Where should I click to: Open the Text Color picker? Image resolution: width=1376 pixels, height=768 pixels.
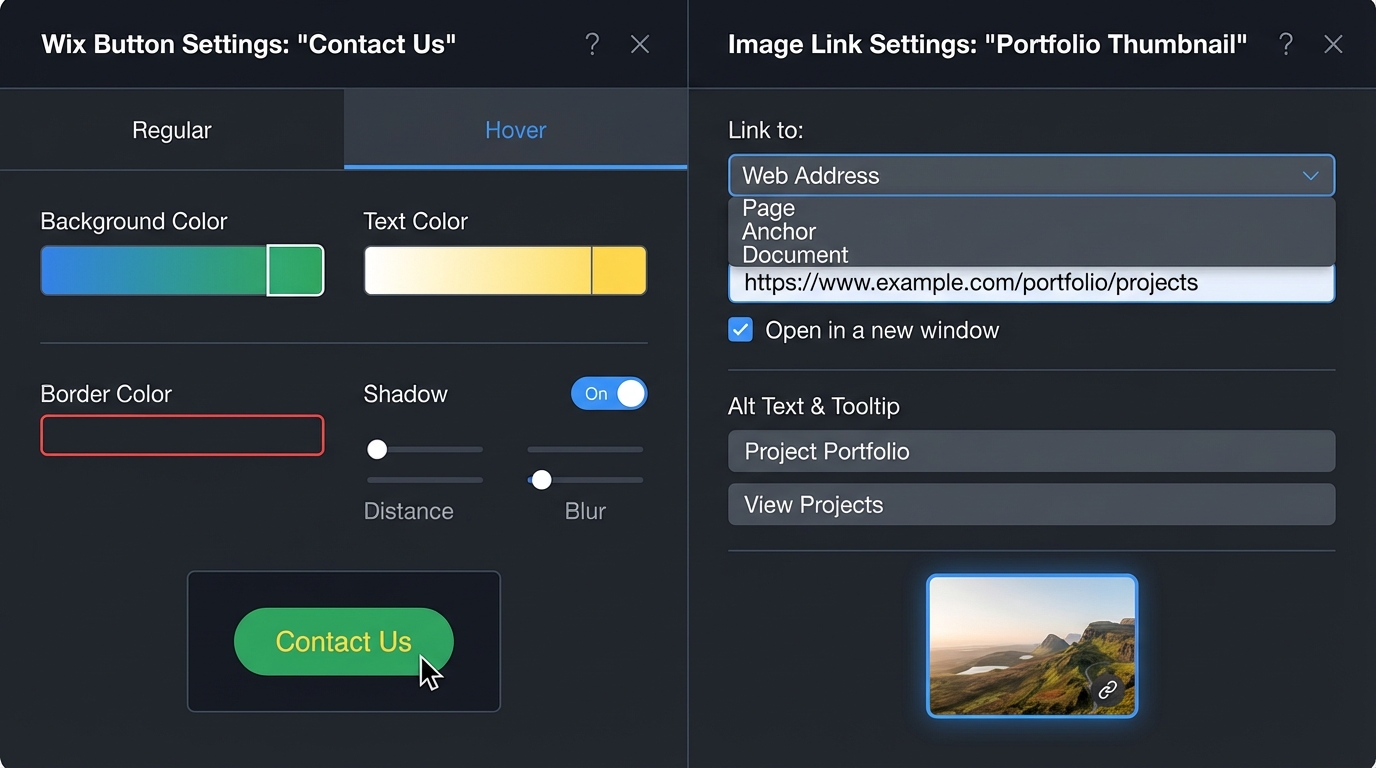[505, 270]
